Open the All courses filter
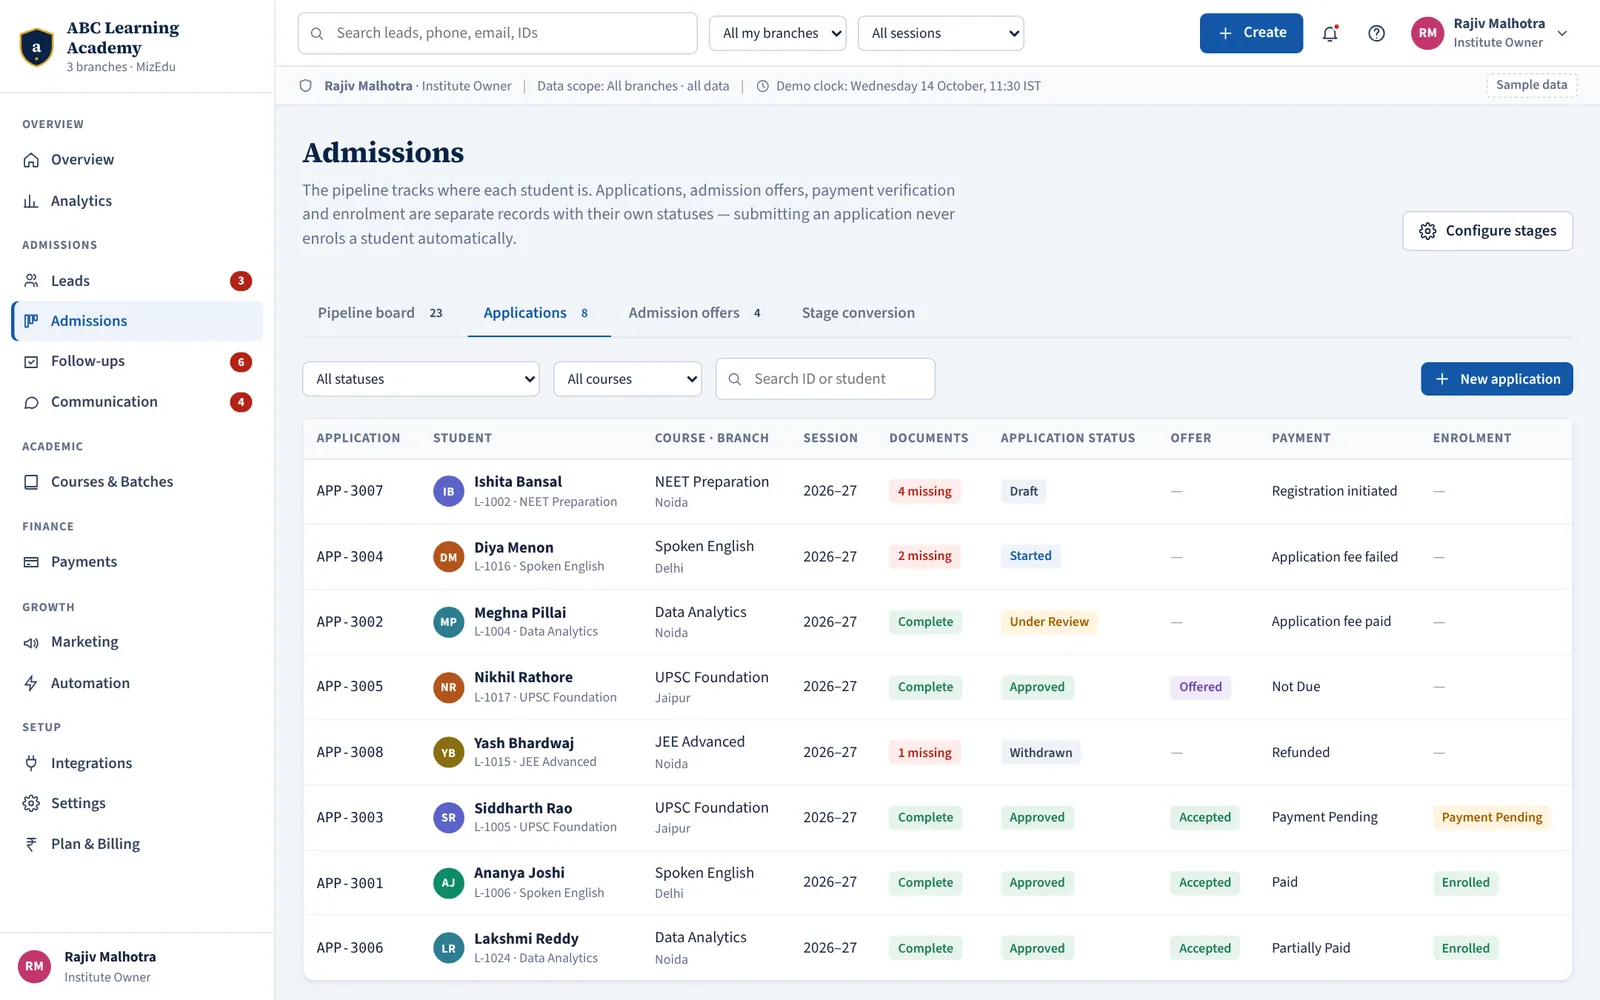1600x1000 pixels. click(628, 379)
